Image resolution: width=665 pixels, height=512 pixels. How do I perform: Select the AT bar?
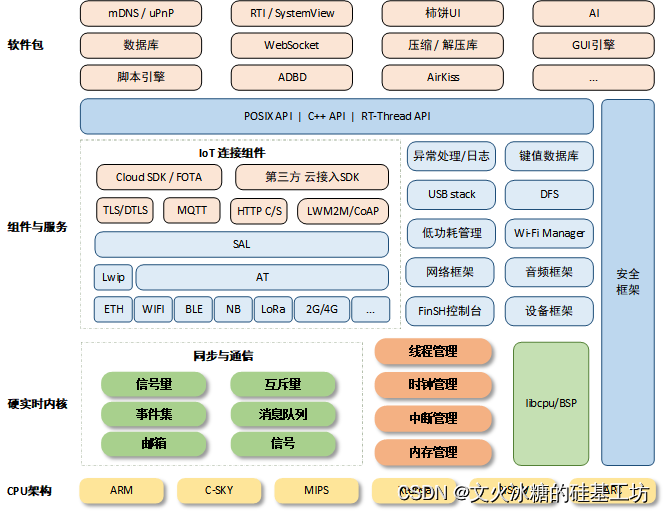coord(262,277)
